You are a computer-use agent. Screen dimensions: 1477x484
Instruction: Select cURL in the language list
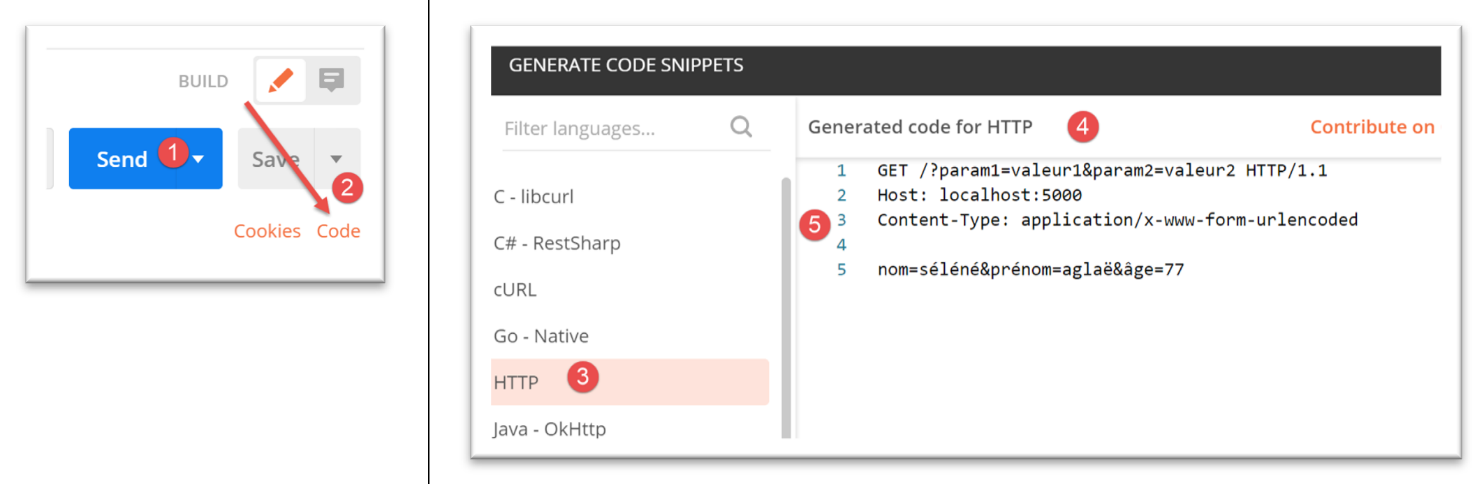(x=515, y=290)
